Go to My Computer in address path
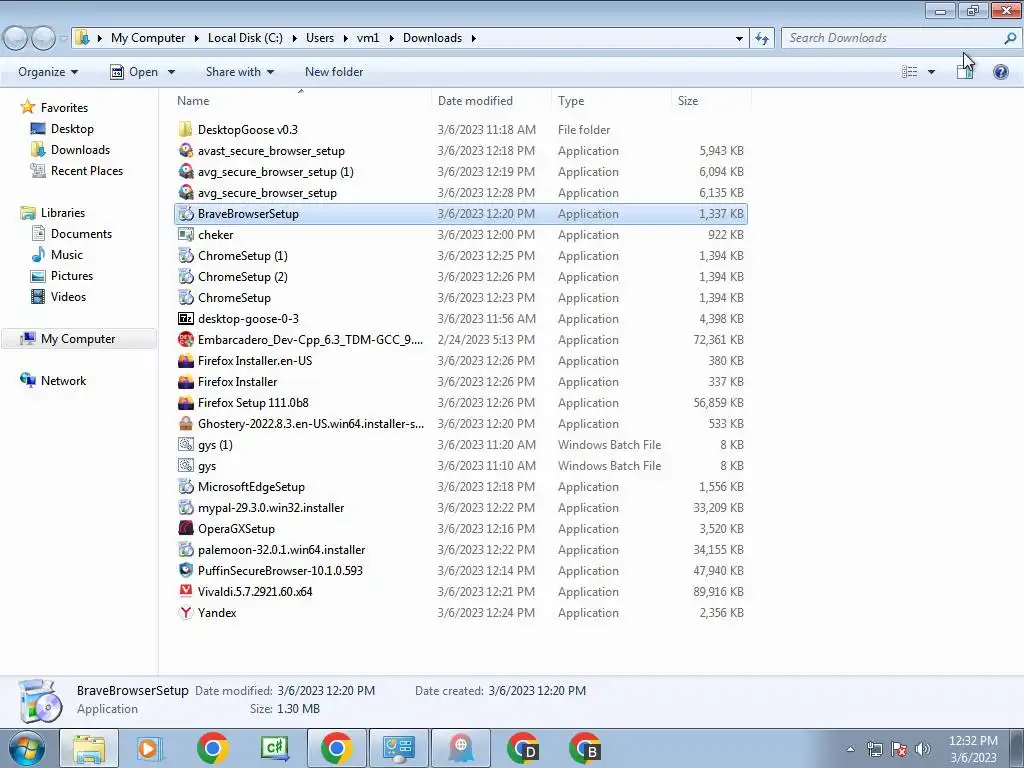 (148, 38)
